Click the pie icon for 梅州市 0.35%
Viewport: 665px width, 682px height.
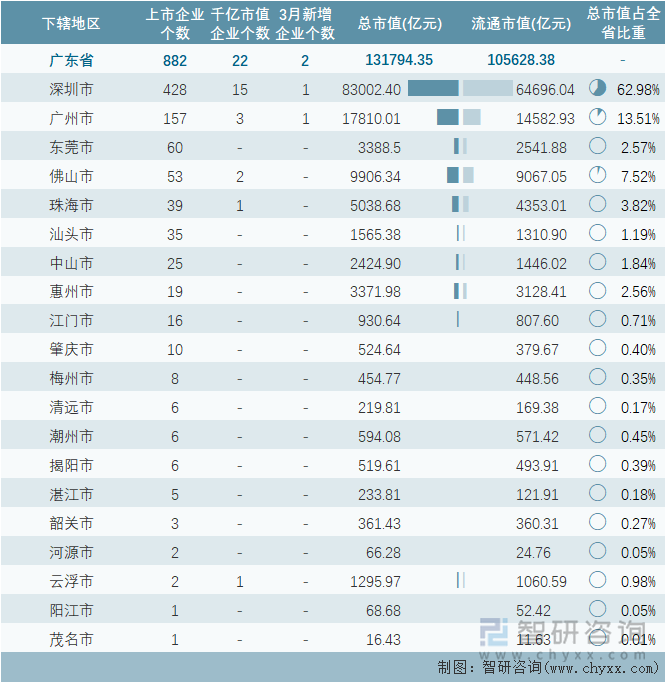(598, 377)
